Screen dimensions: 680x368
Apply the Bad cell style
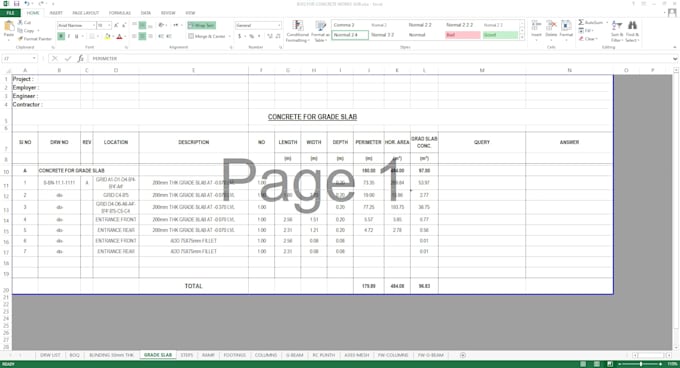[x=463, y=35]
